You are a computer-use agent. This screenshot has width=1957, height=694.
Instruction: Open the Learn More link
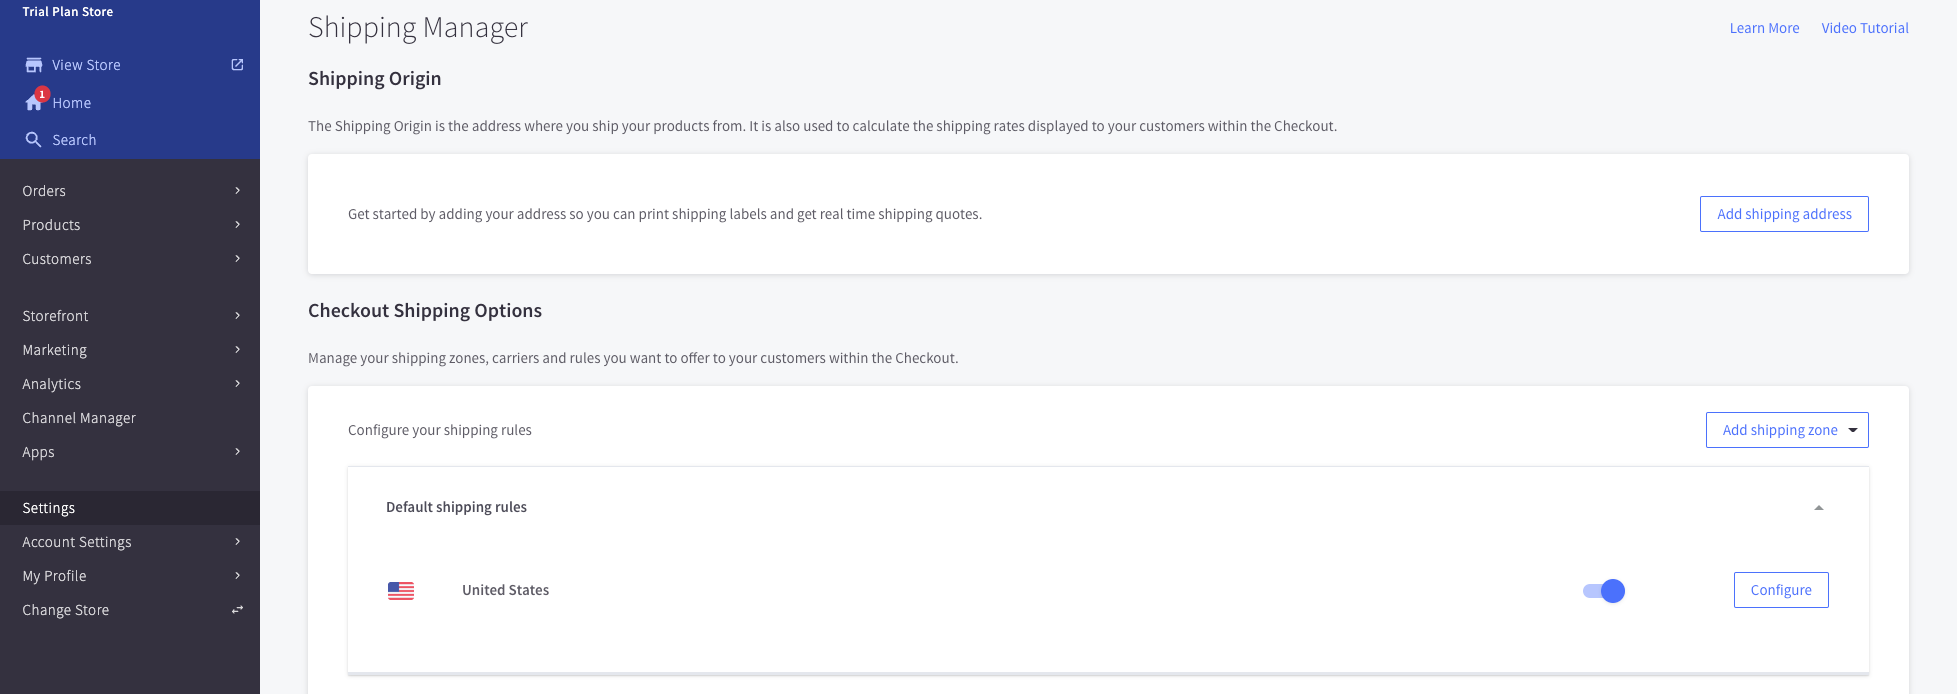point(1764,28)
